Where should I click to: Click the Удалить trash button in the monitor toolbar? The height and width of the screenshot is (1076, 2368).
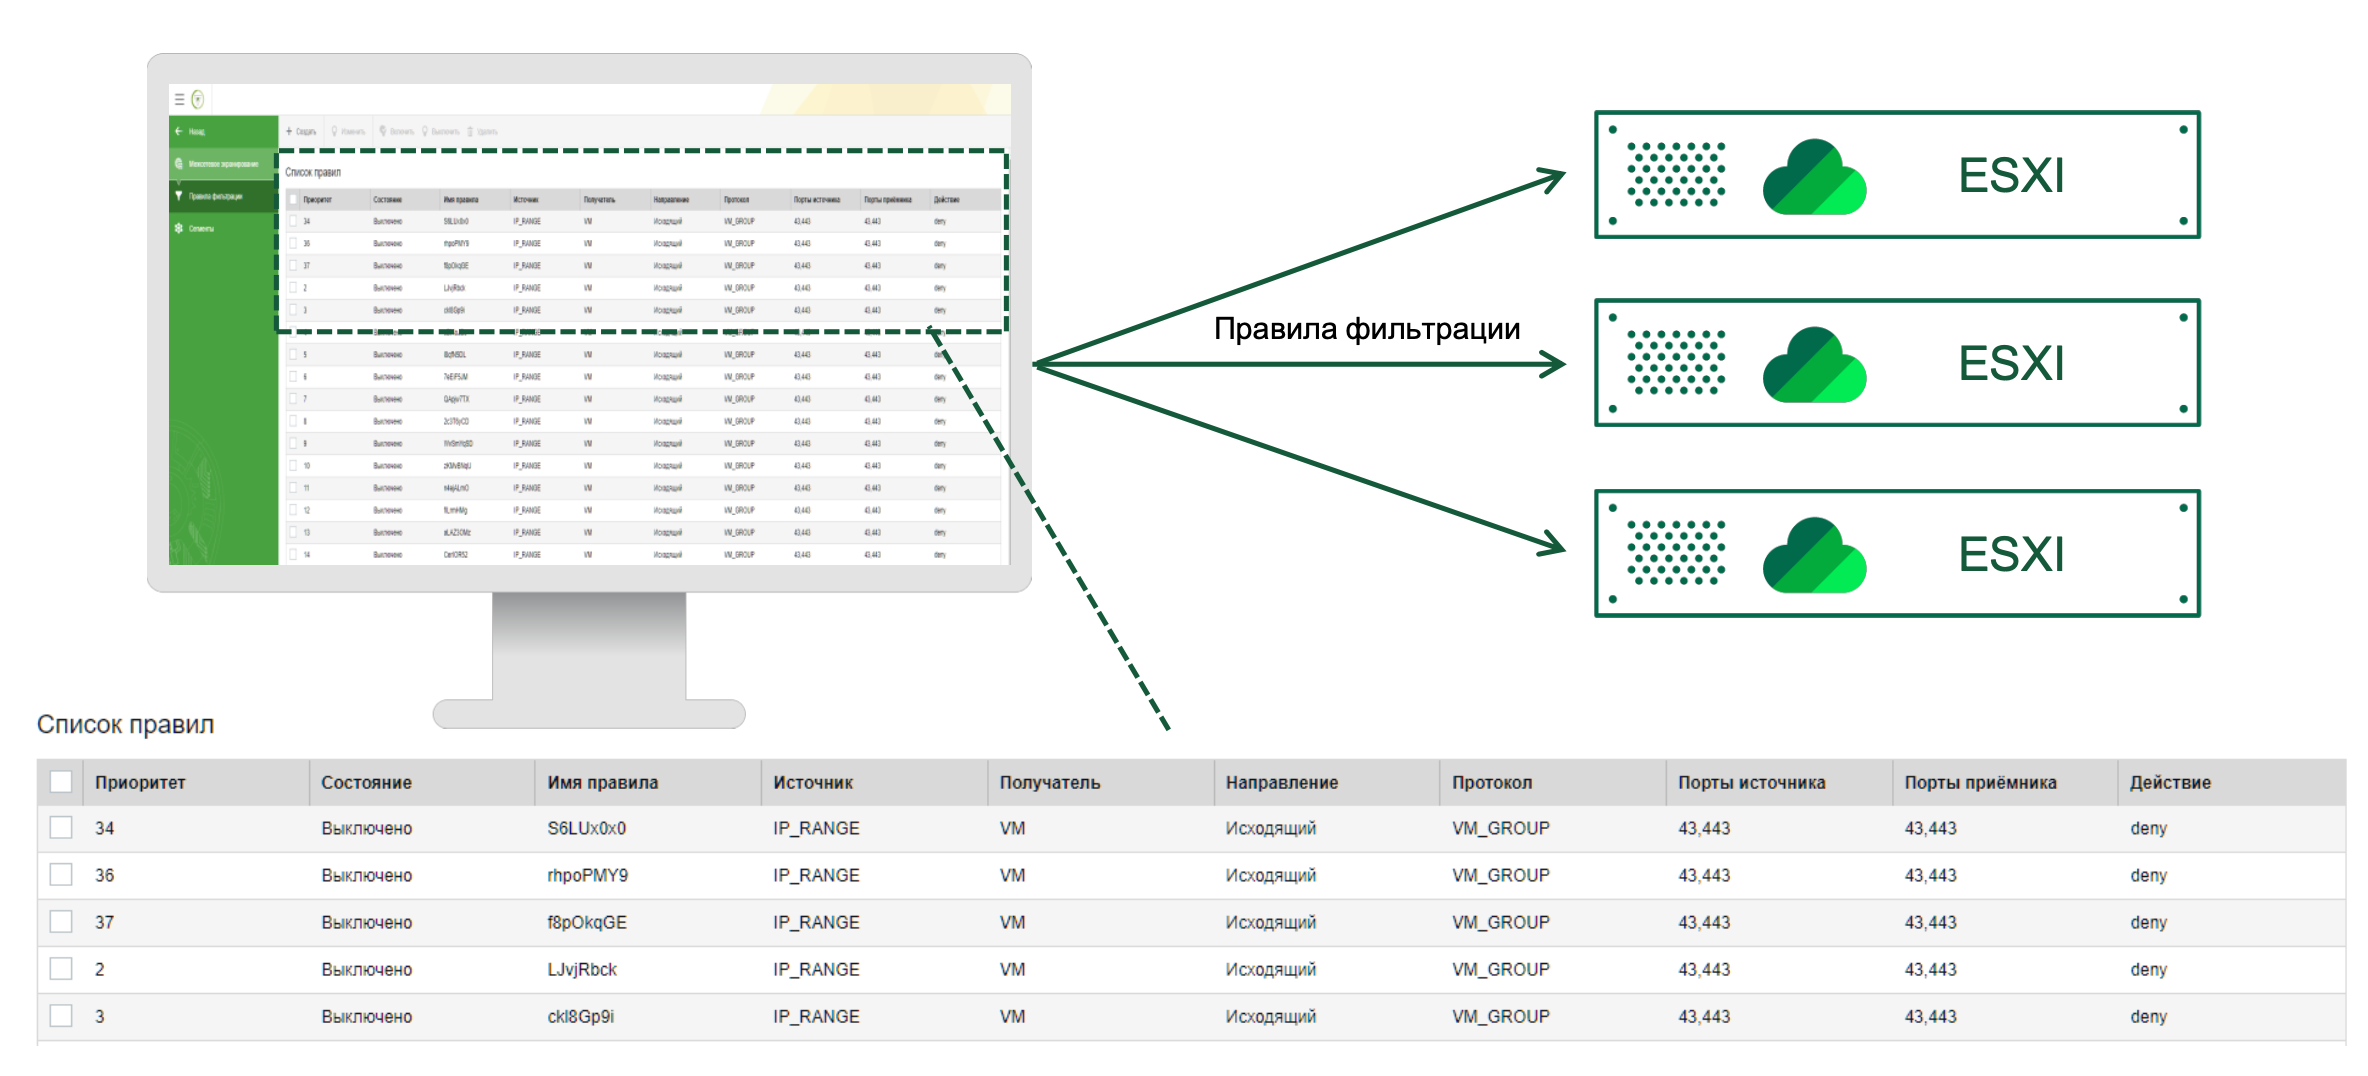point(482,131)
